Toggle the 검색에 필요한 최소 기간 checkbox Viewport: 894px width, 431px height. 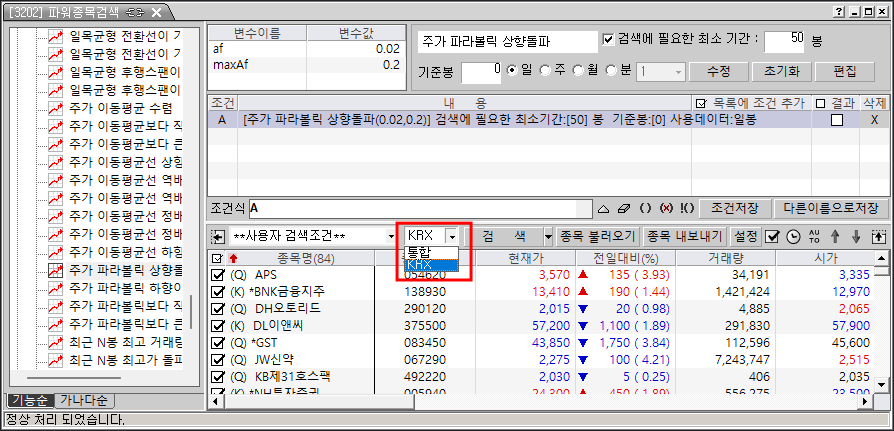click(x=608, y=39)
